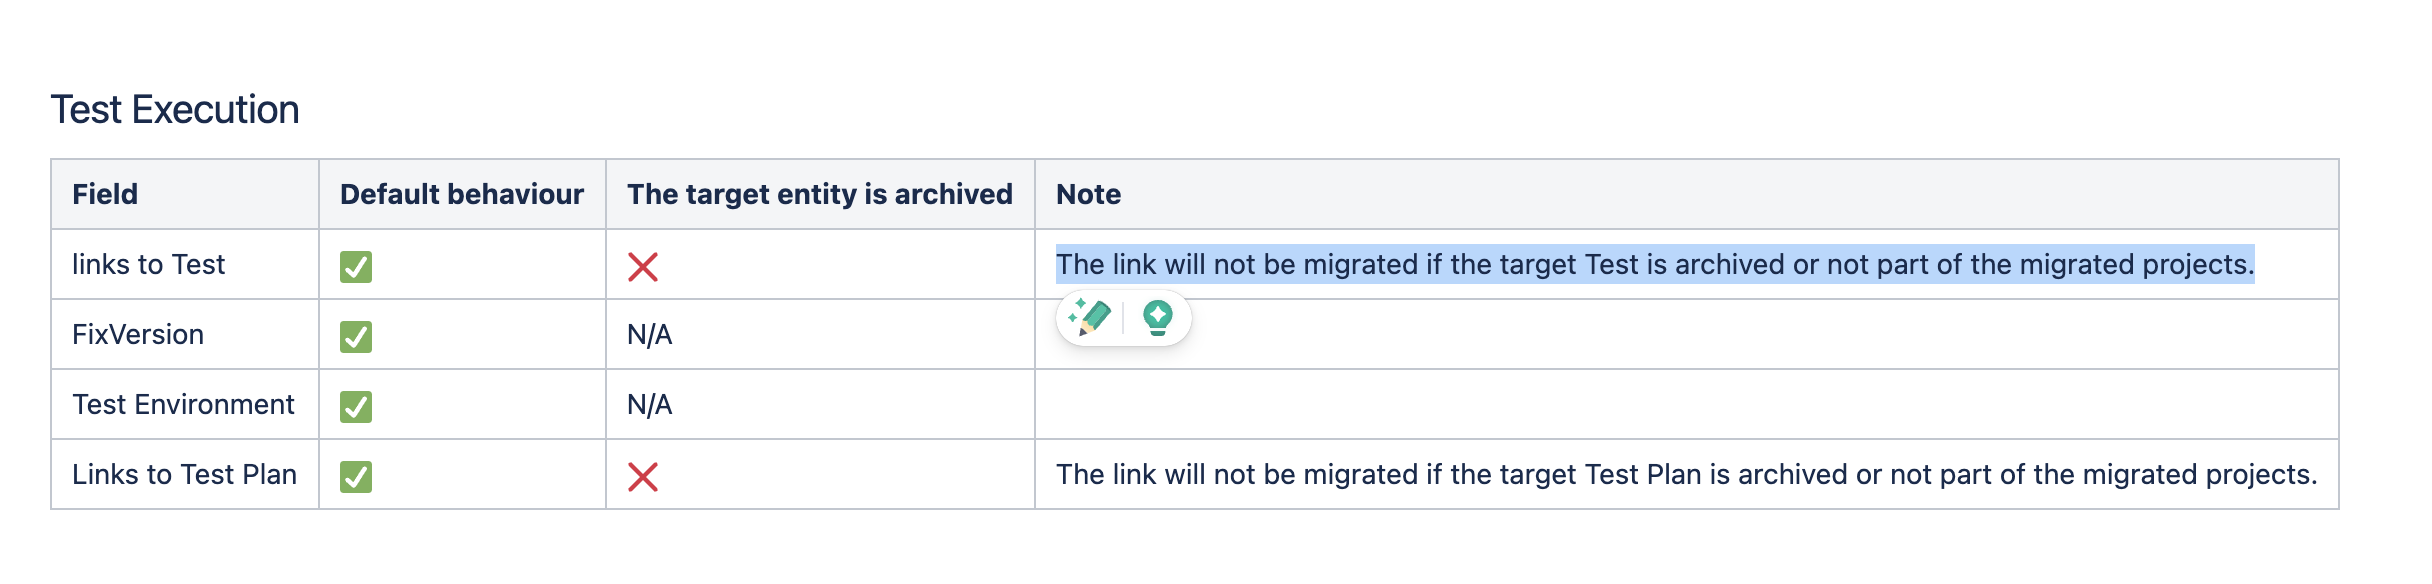Click red cross in links to Test row

[x=643, y=267]
